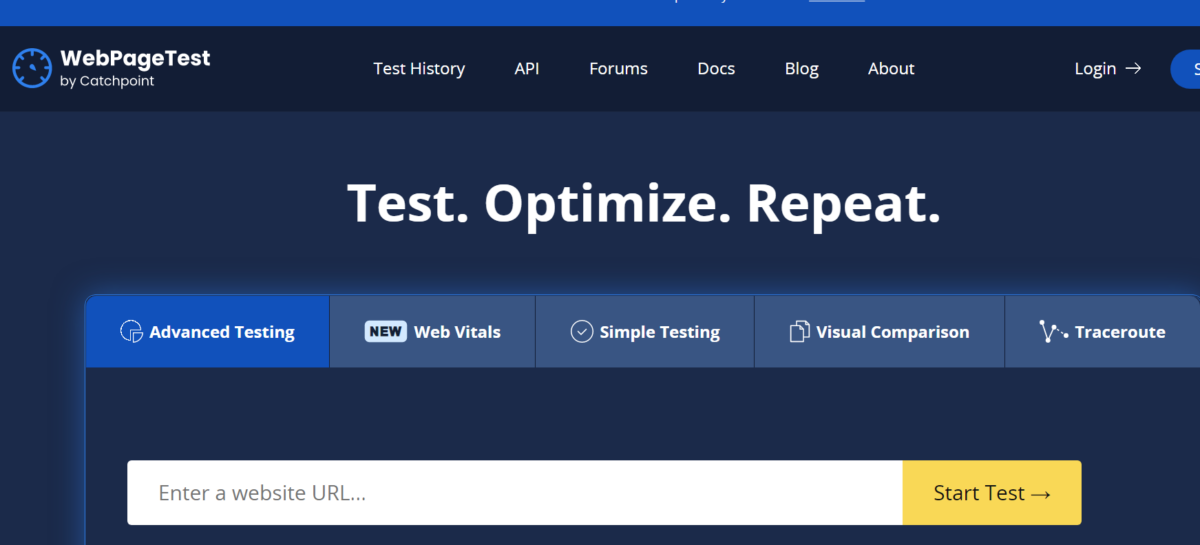Switch to the Web Vitals tab
Viewport: 1200px width, 545px height.
tap(433, 332)
